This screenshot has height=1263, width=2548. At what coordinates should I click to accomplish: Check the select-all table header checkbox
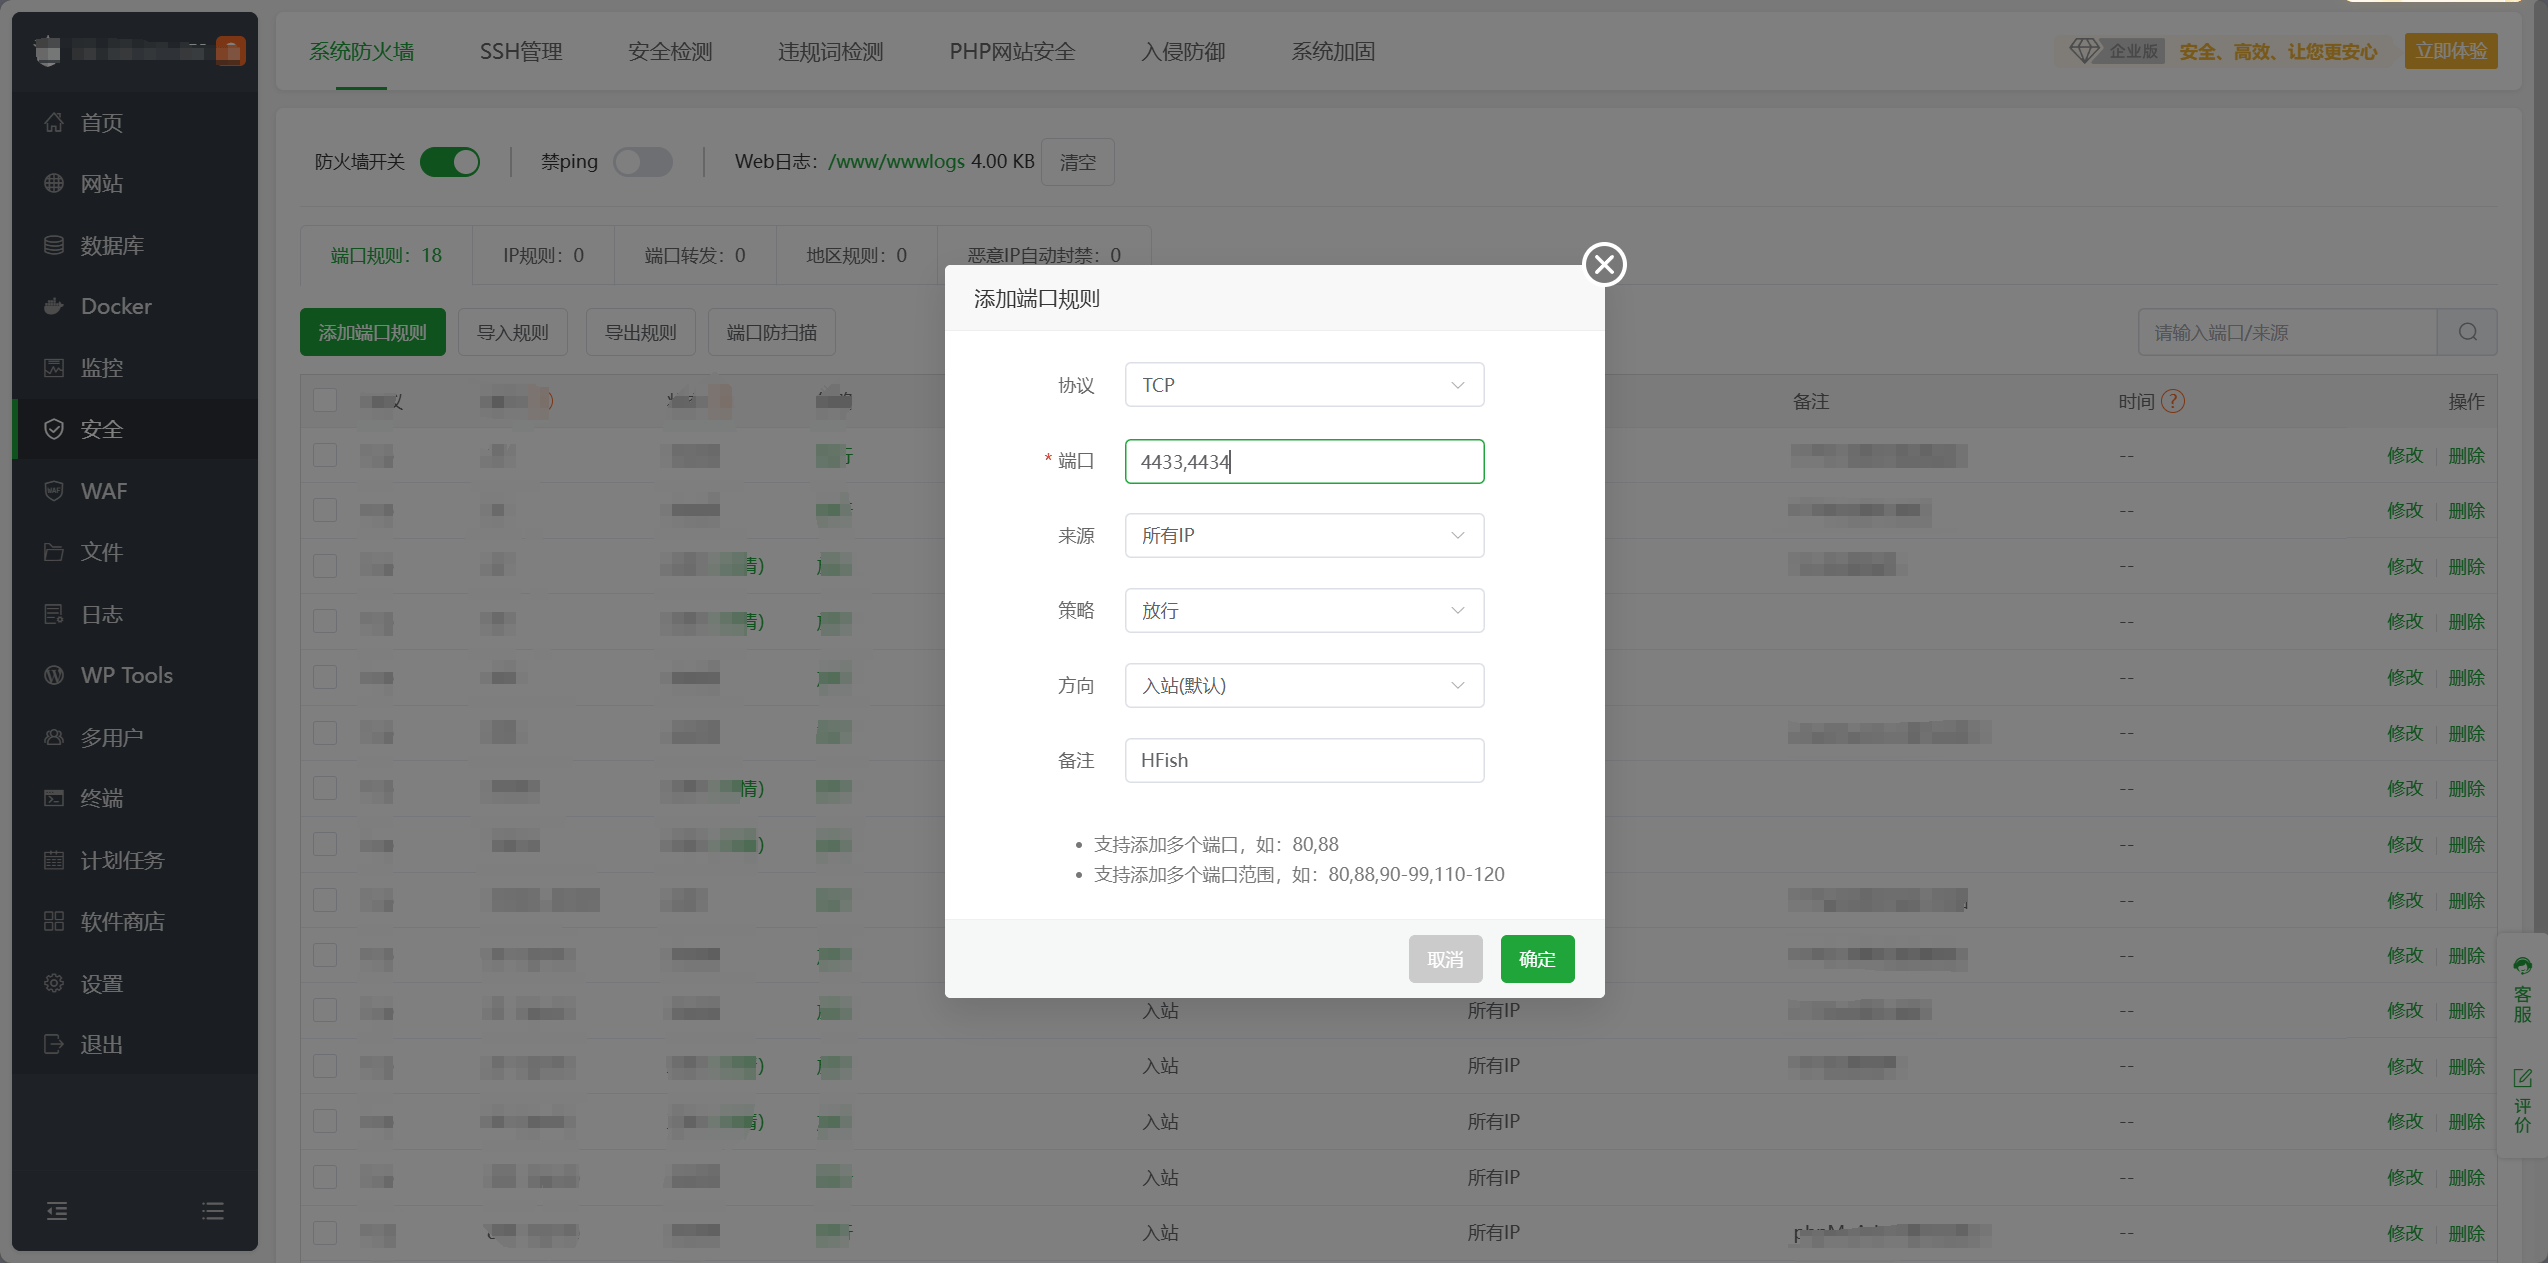pos(325,401)
